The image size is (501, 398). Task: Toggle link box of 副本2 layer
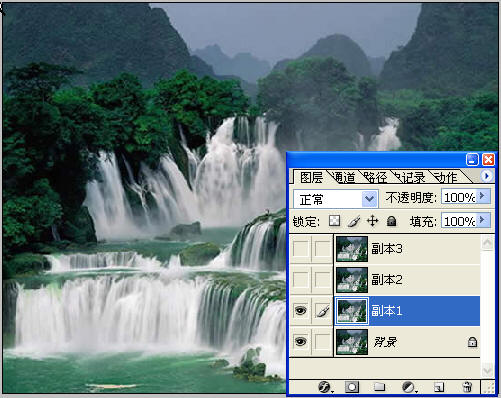[322, 279]
